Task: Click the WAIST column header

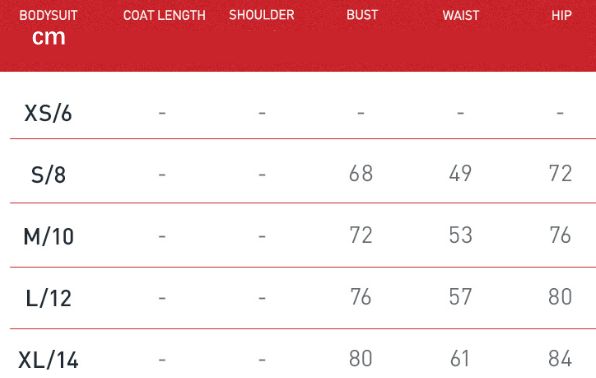Action: [461, 15]
